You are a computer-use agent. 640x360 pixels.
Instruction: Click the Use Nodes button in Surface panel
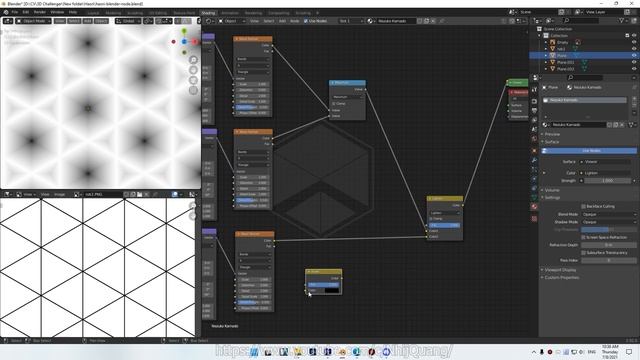pos(589,151)
